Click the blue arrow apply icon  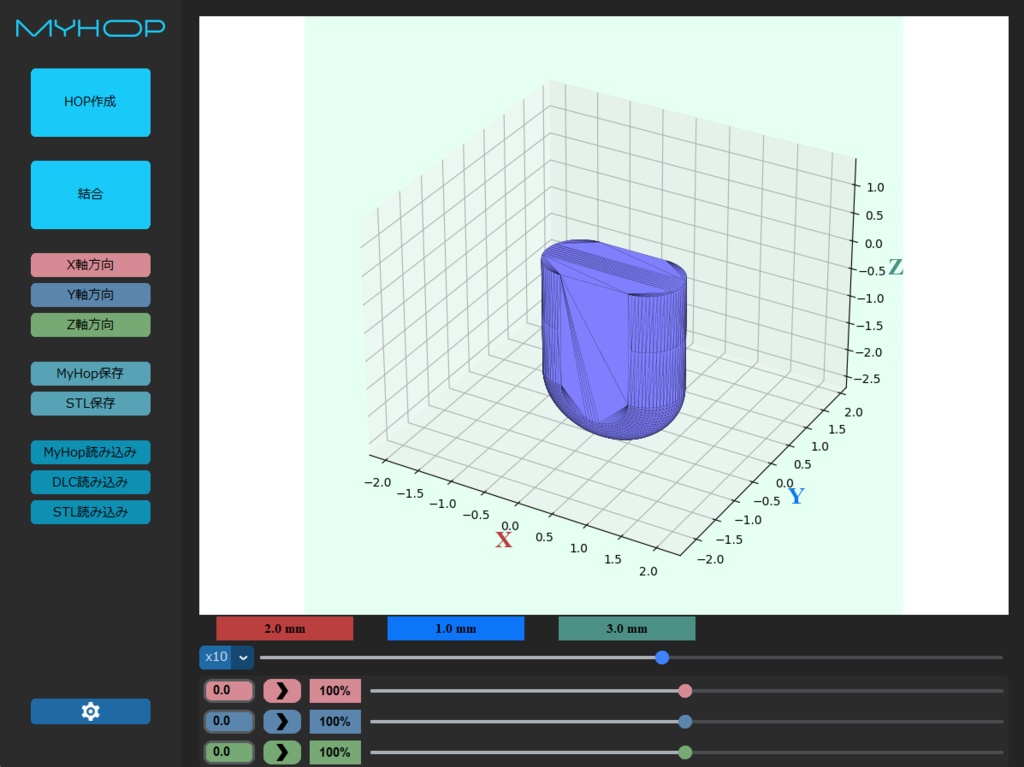pyautogui.click(x=282, y=721)
